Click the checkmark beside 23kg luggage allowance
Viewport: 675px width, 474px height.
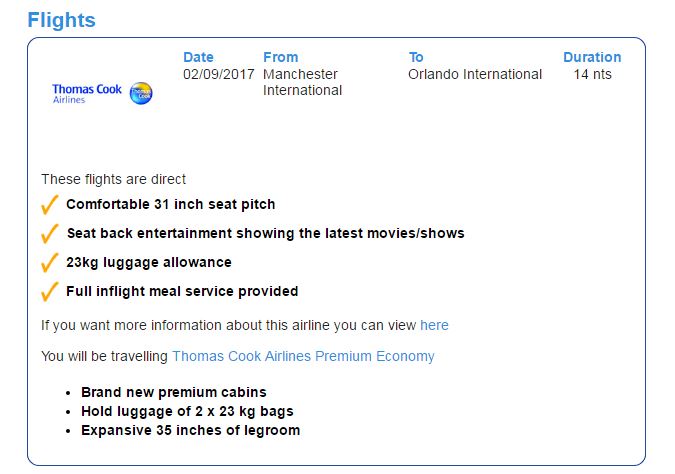pos(49,263)
